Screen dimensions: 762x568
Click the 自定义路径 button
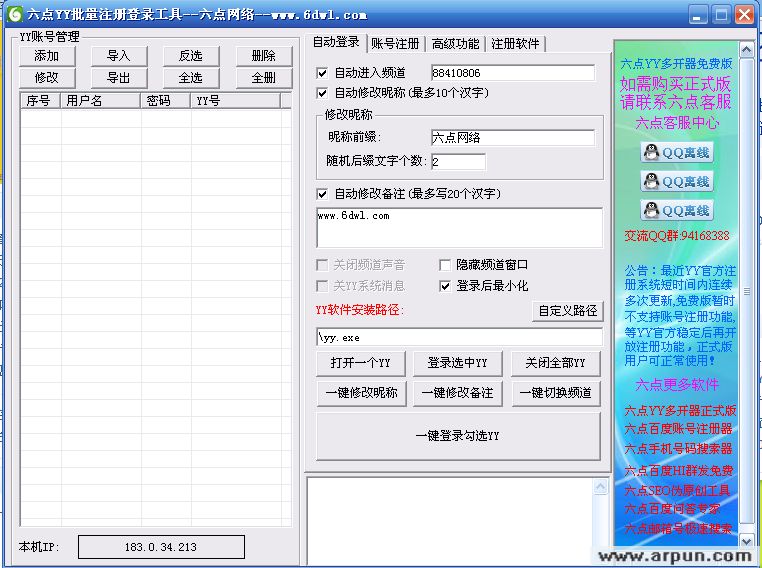pyautogui.click(x=568, y=311)
